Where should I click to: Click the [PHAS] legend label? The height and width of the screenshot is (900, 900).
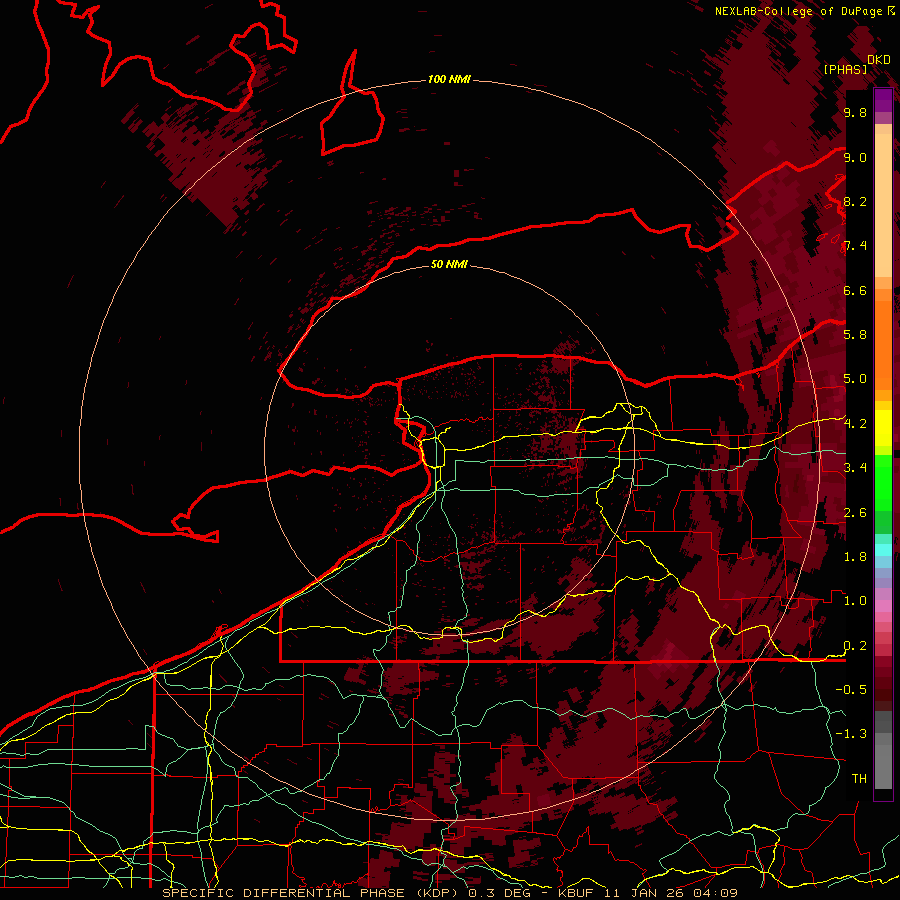click(x=845, y=69)
